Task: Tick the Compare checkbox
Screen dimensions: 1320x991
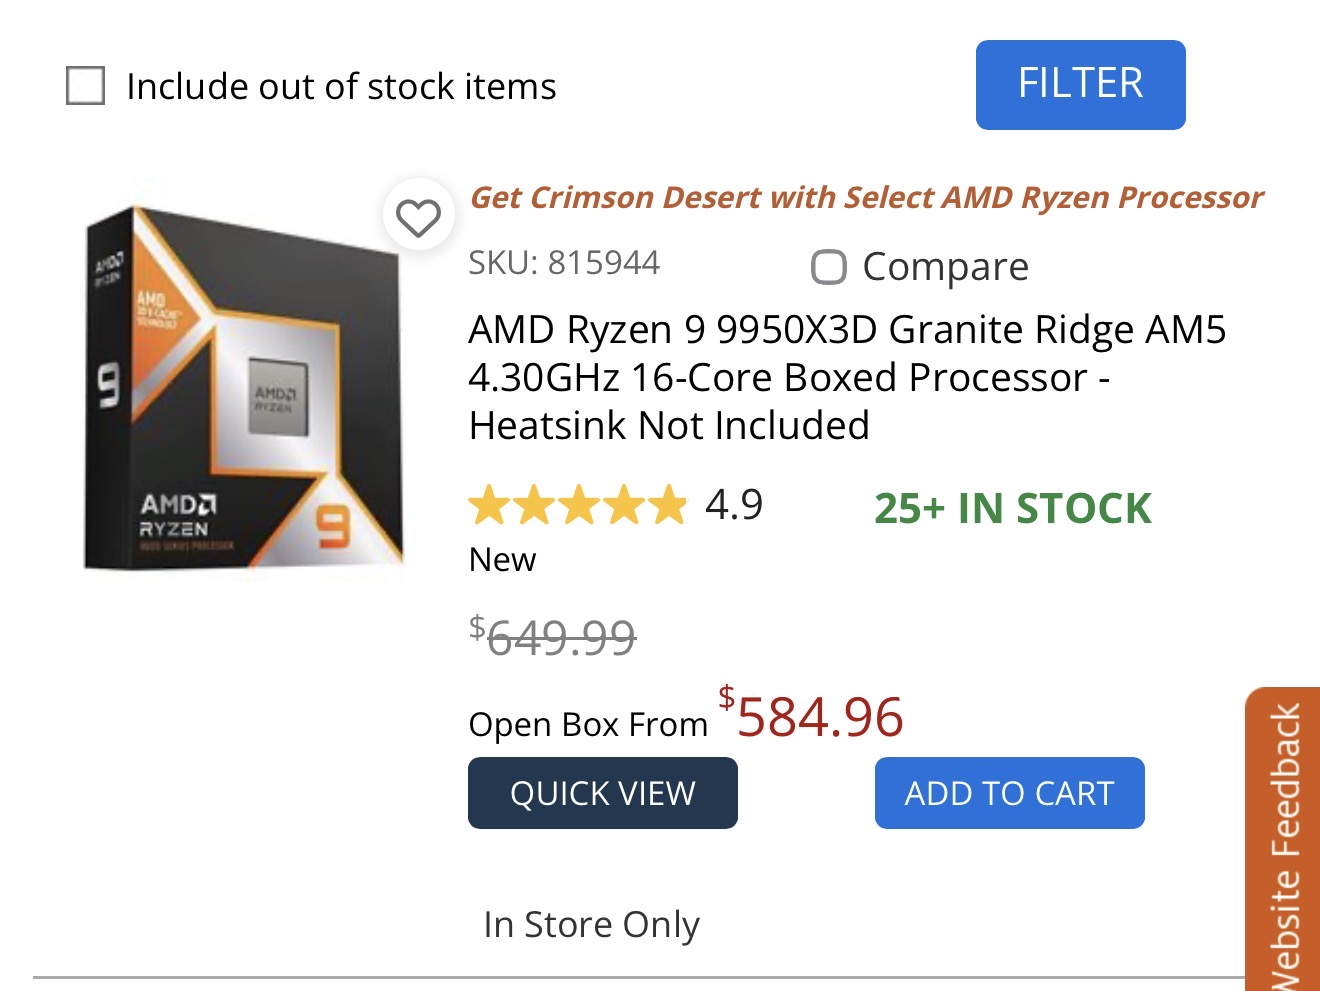Action: [x=828, y=267]
